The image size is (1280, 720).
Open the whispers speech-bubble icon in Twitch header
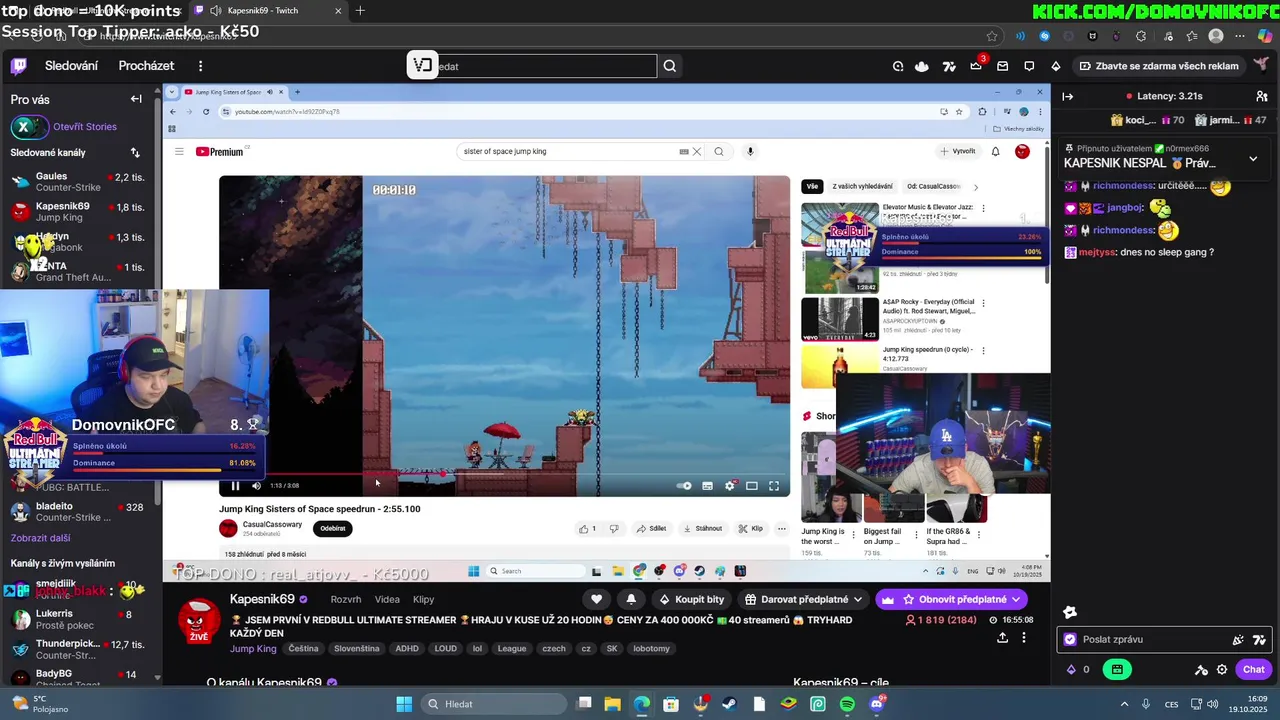1029,66
